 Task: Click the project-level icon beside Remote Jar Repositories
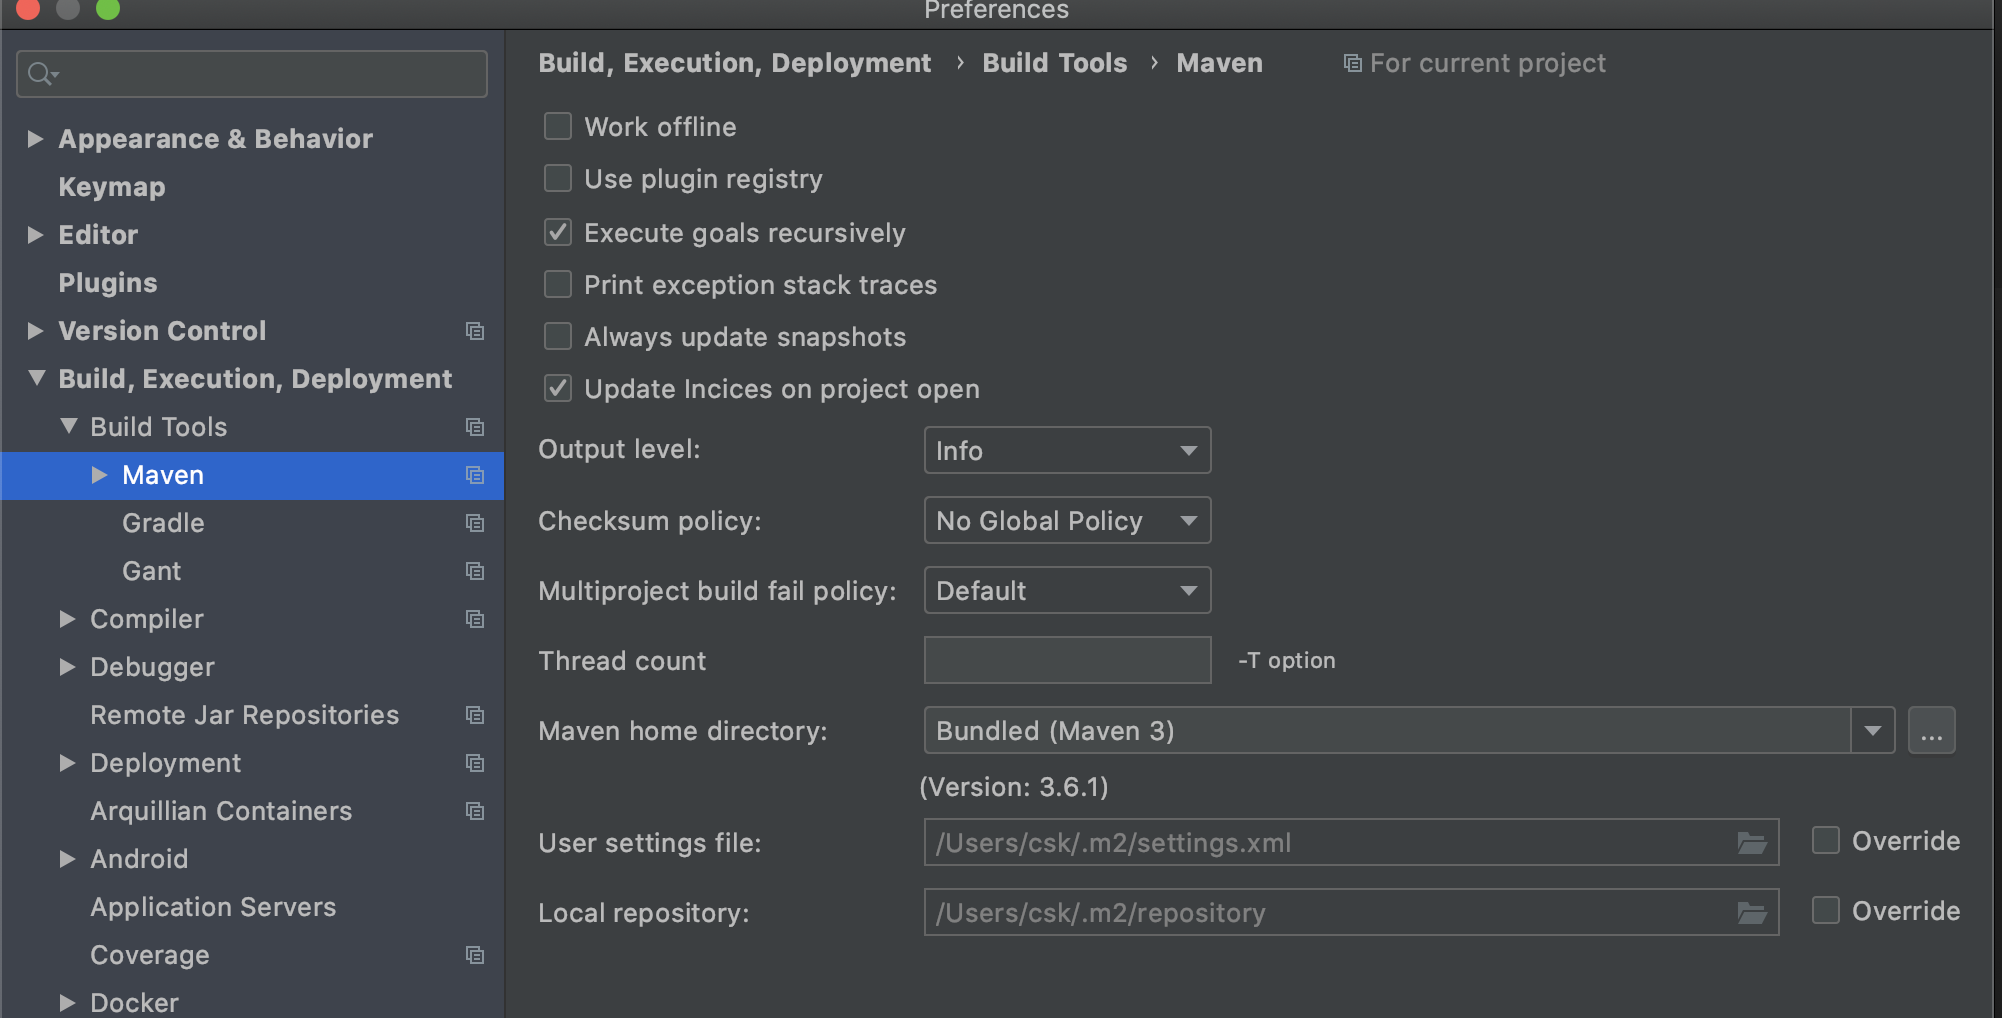pyautogui.click(x=475, y=715)
